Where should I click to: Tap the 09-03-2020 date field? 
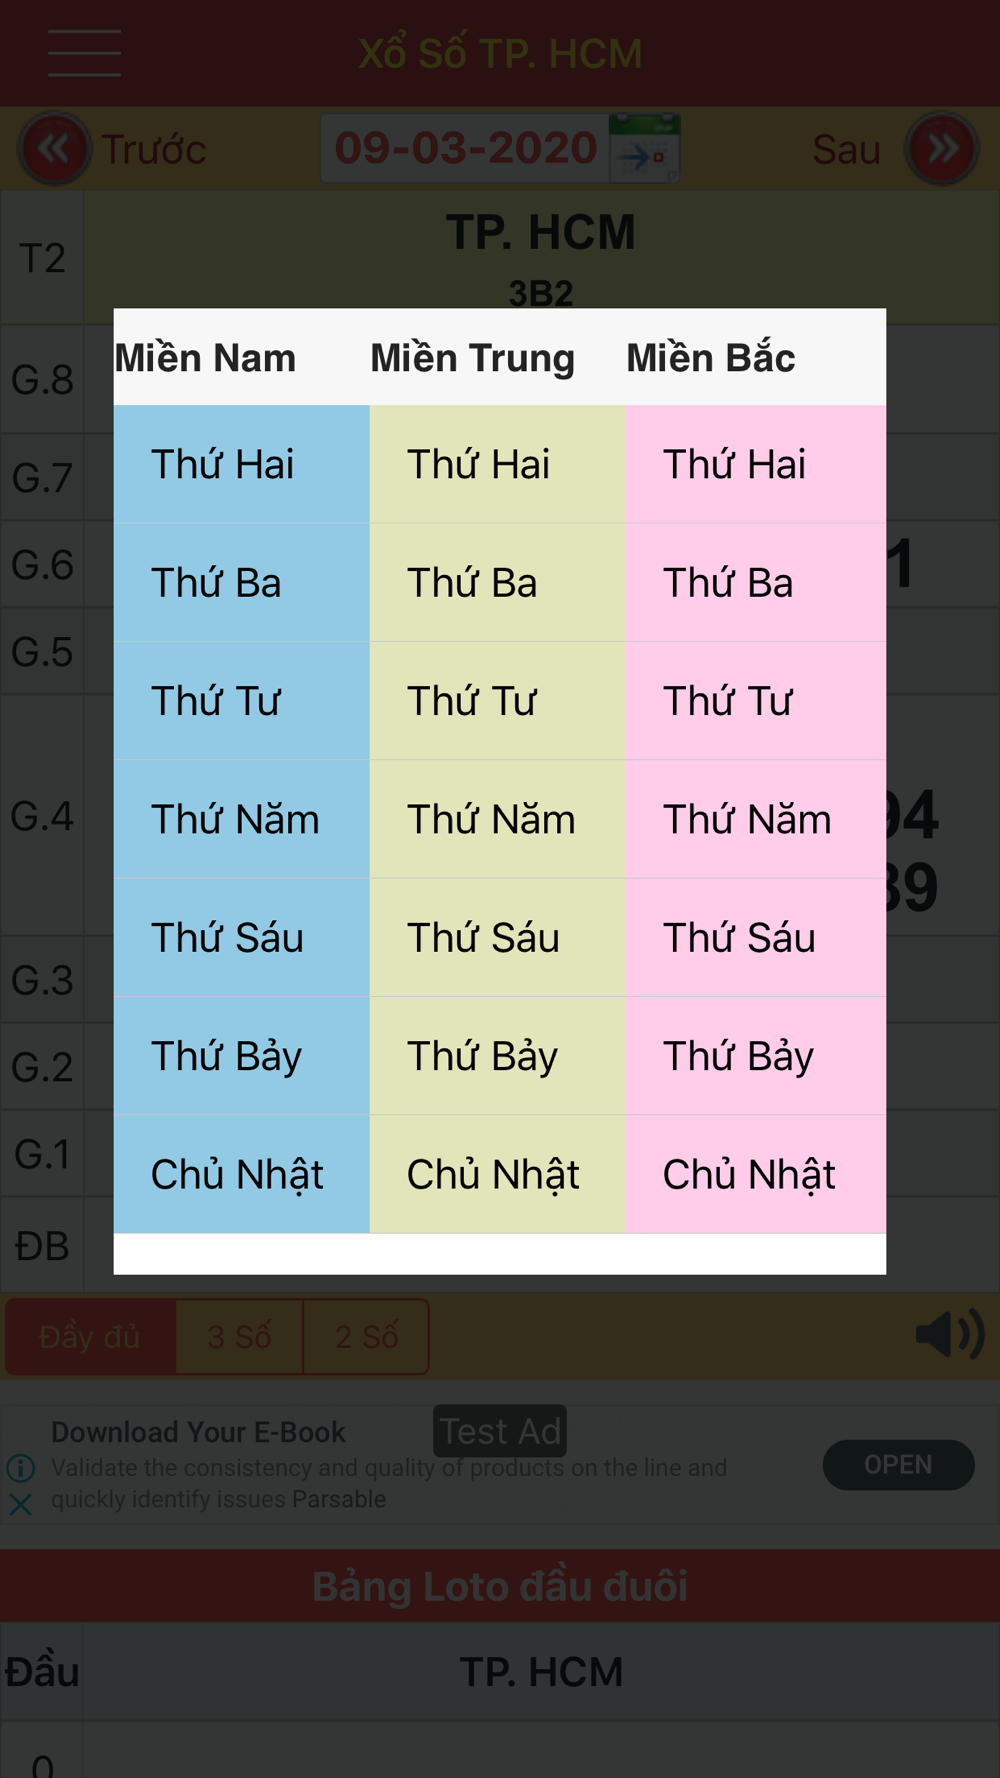click(x=466, y=148)
